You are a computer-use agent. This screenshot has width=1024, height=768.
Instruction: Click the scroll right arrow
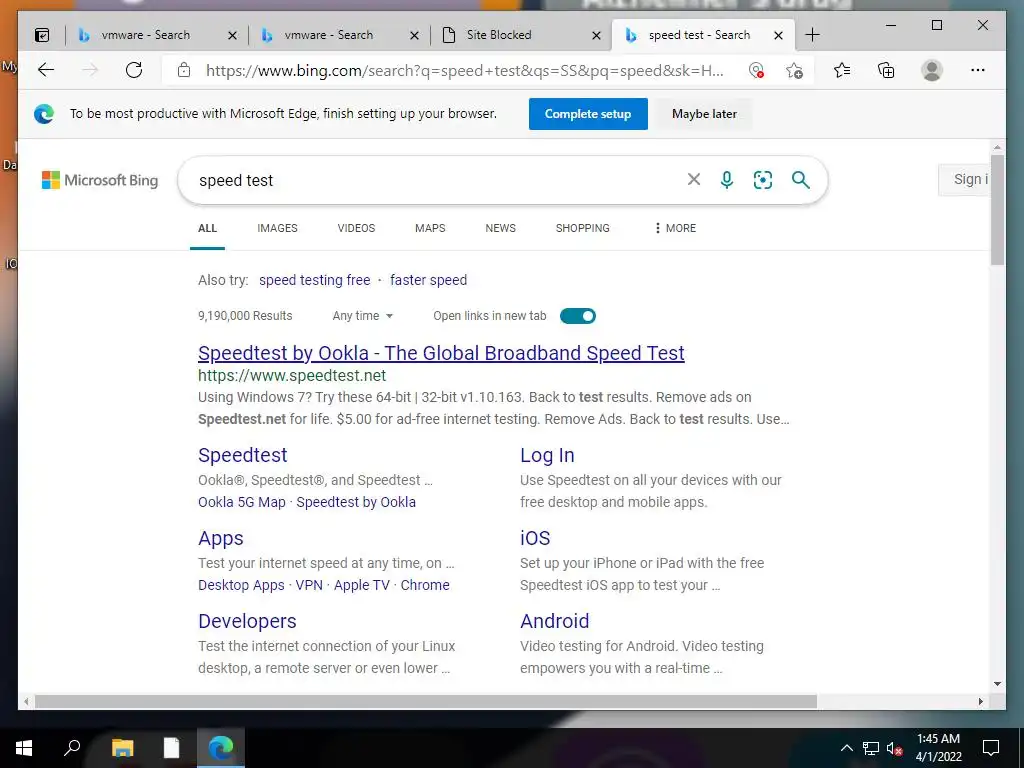pyautogui.click(x=980, y=701)
